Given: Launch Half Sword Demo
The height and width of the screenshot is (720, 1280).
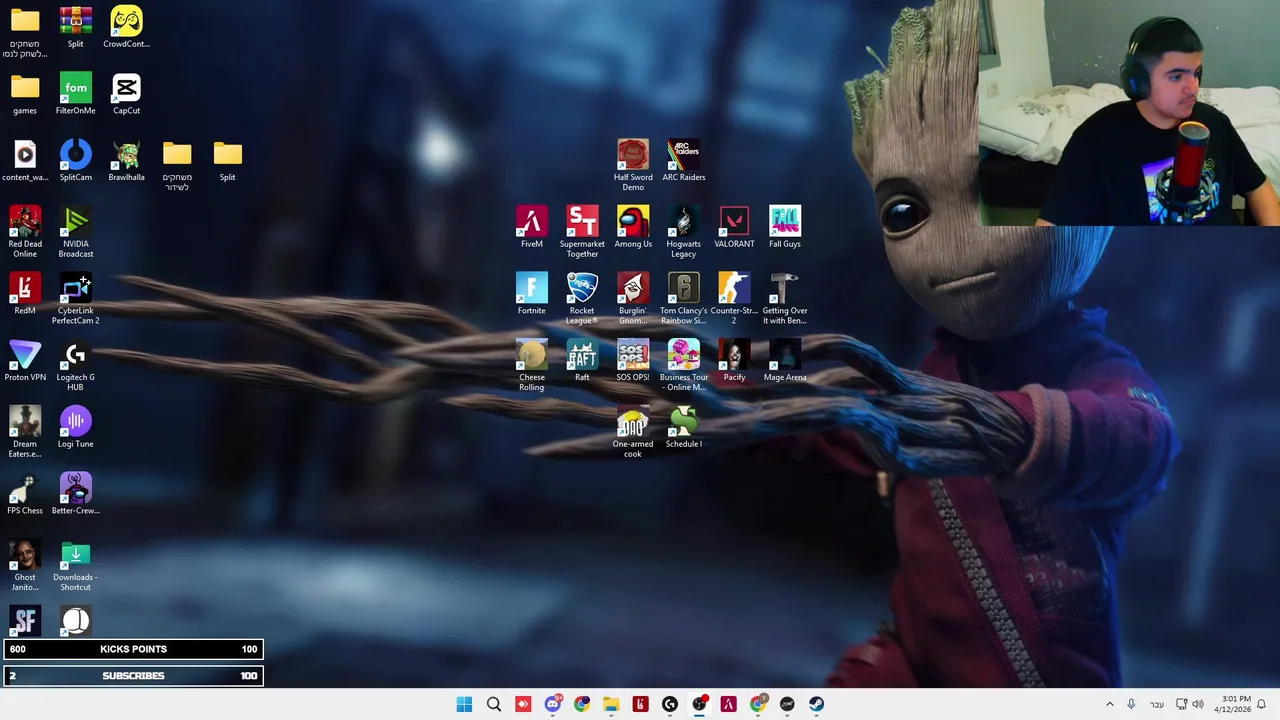Looking at the screenshot, I should click(633, 165).
